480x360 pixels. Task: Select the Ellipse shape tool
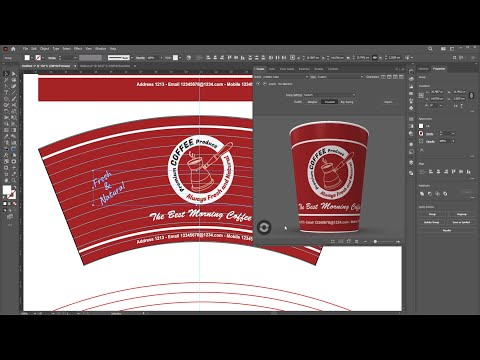[6, 99]
